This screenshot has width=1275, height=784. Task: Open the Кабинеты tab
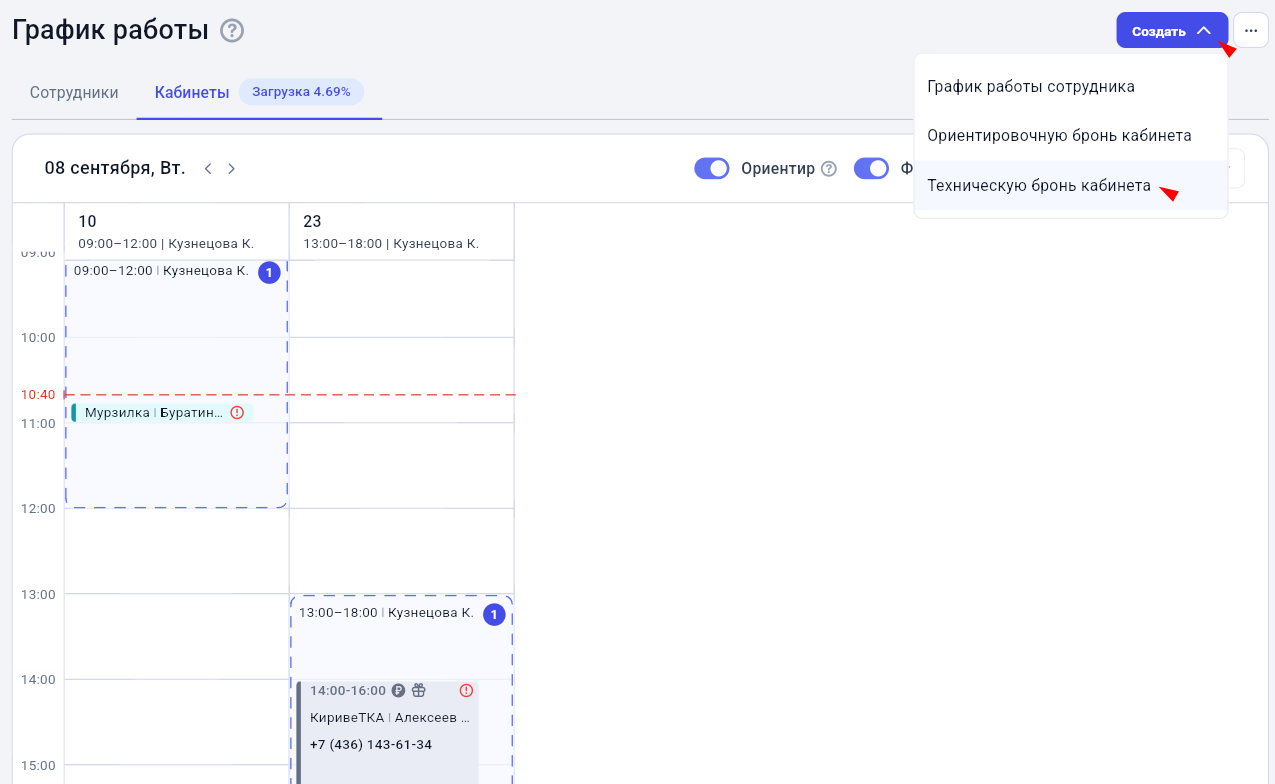coord(192,93)
